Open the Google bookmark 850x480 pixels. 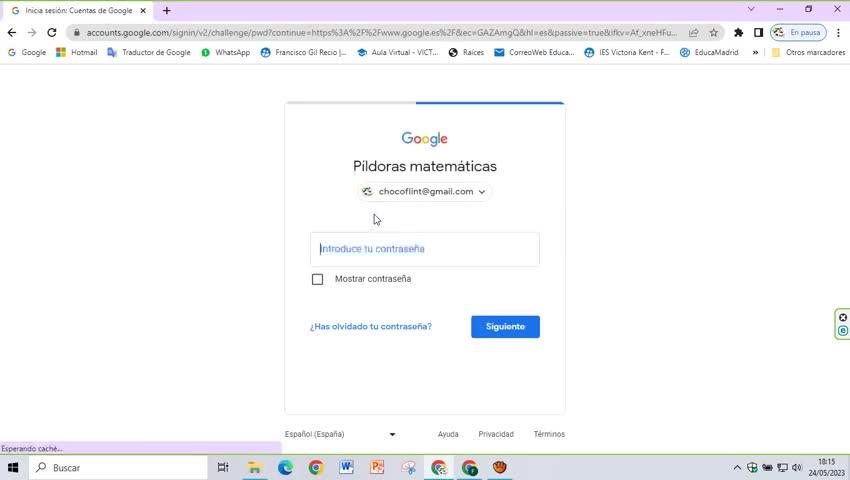(27, 52)
